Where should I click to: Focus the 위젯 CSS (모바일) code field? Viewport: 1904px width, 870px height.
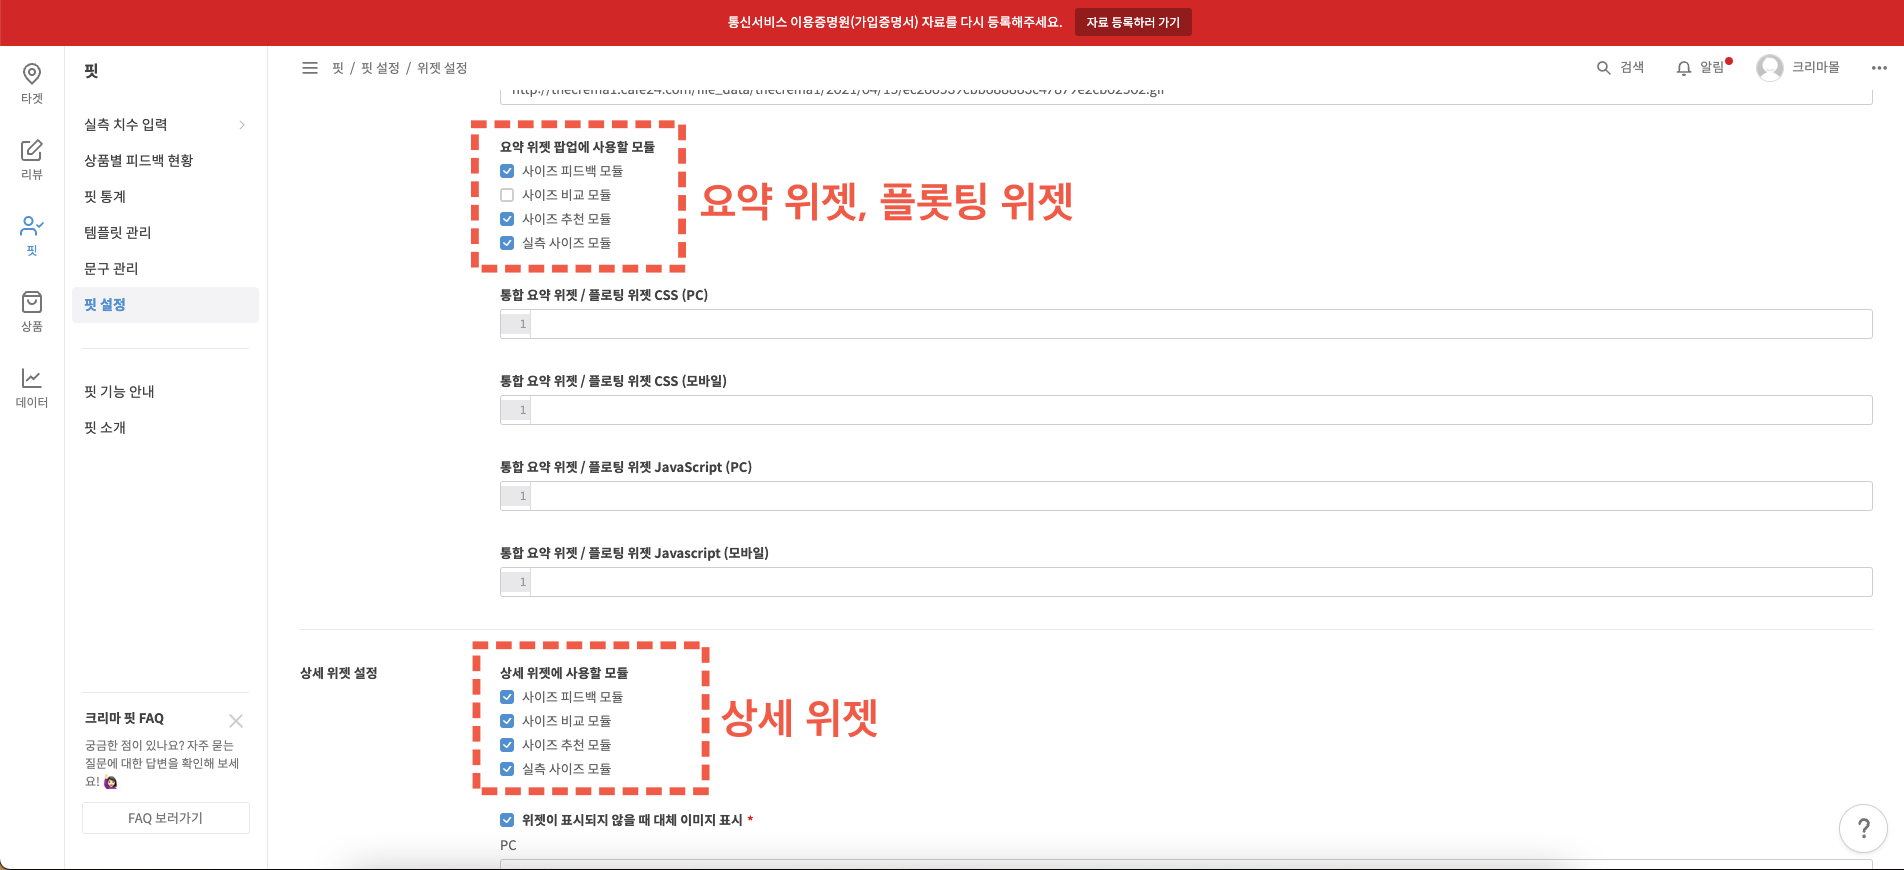point(1186,410)
